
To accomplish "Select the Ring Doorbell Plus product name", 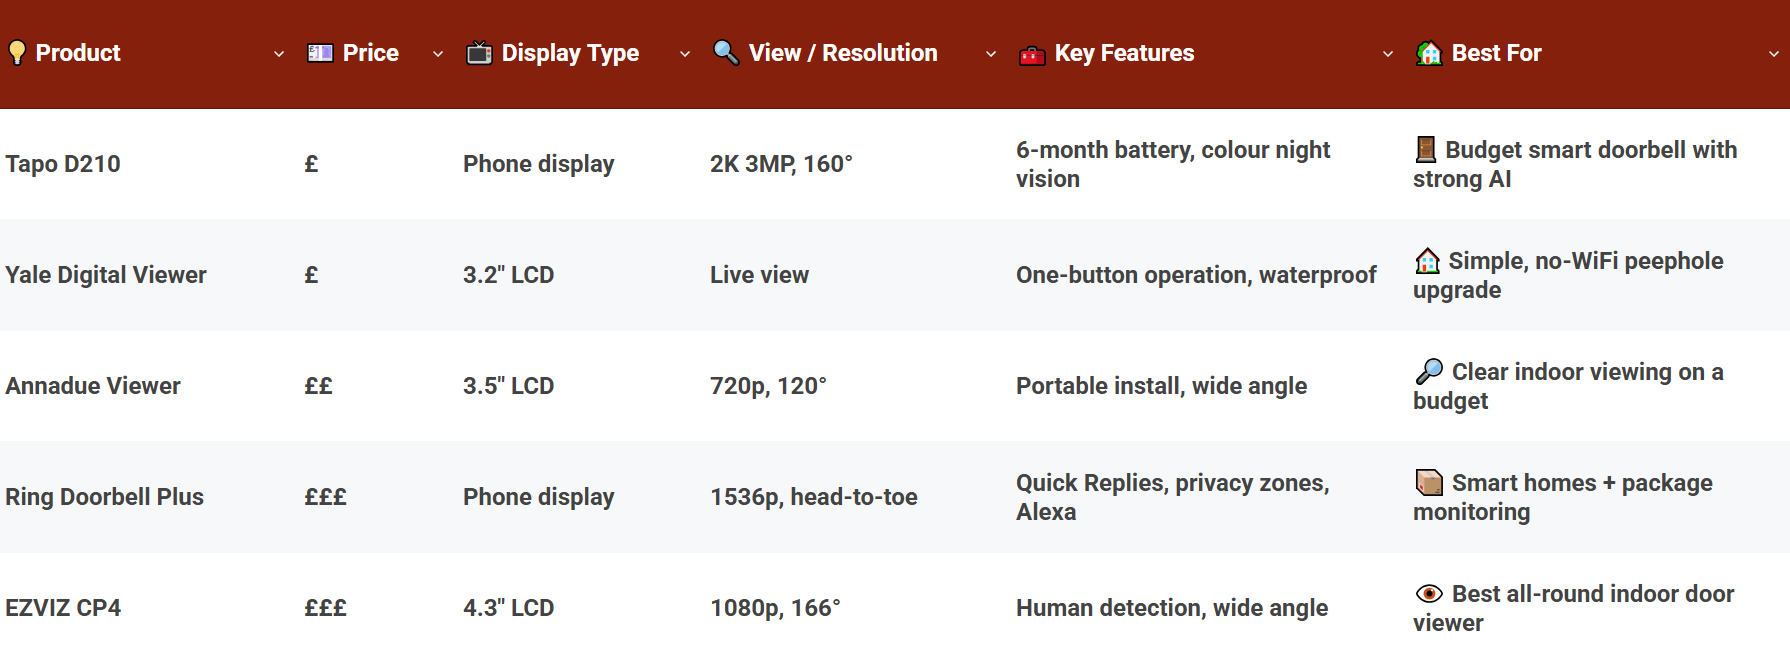I will pos(104,496).
